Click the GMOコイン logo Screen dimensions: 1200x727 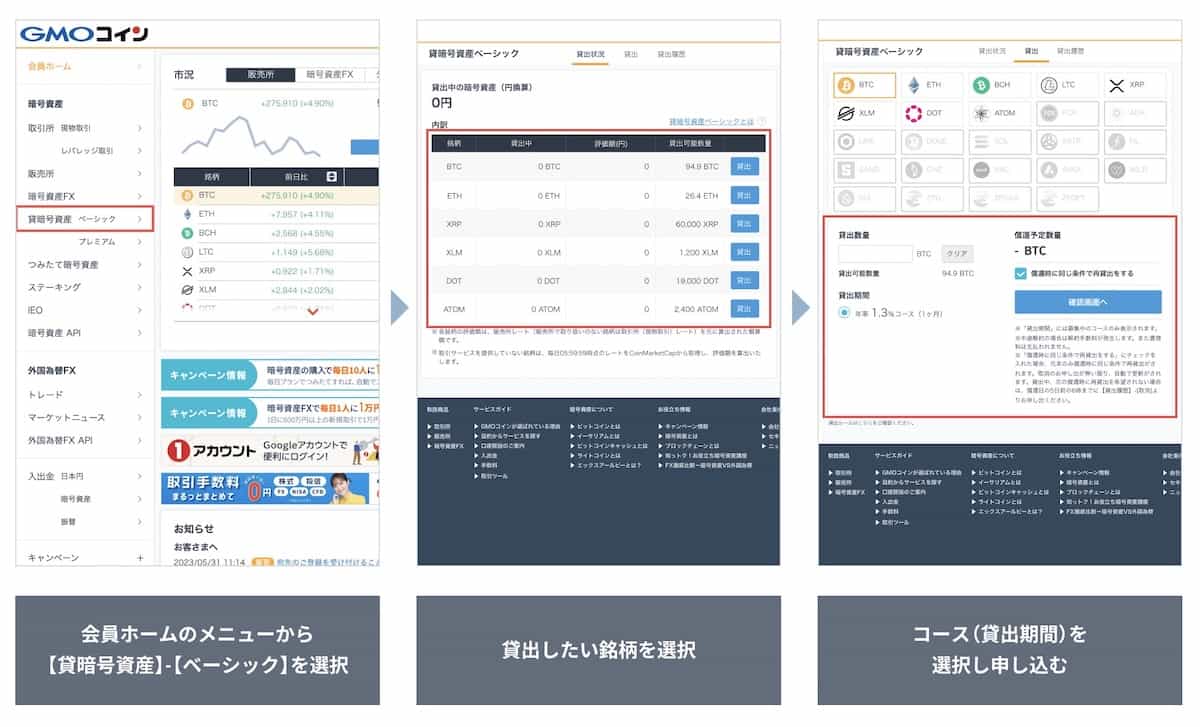tap(84, 33)
